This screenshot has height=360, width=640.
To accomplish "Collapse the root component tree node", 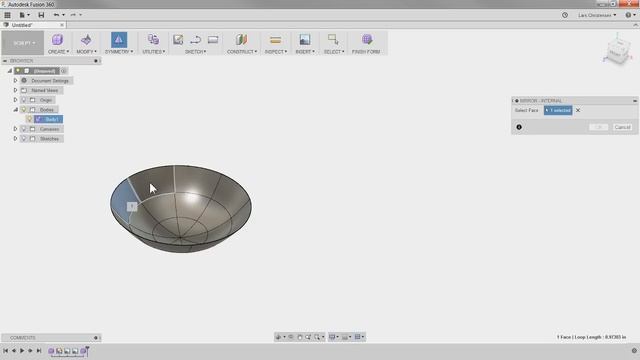I will 10,71.
